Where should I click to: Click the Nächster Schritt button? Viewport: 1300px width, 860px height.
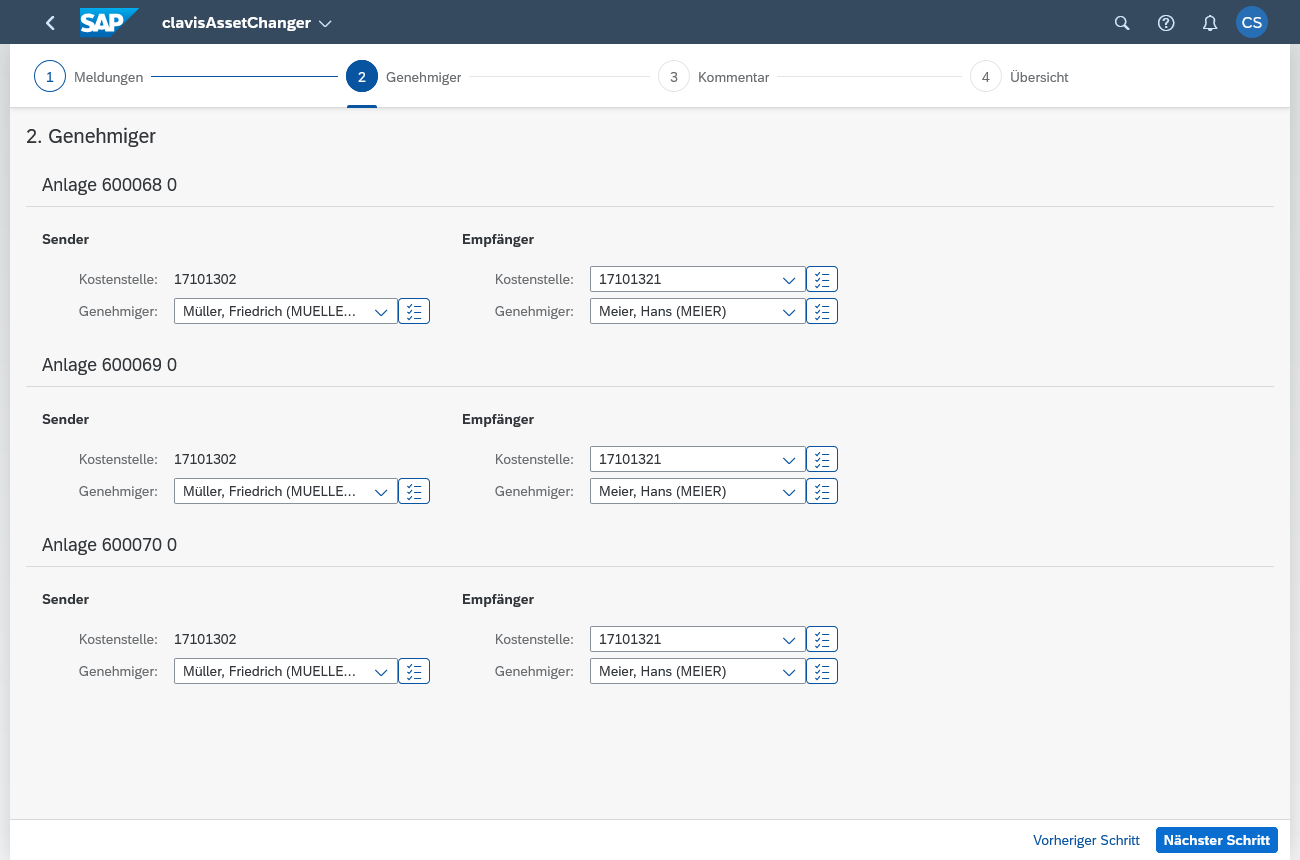click(x=1216, y=840)
